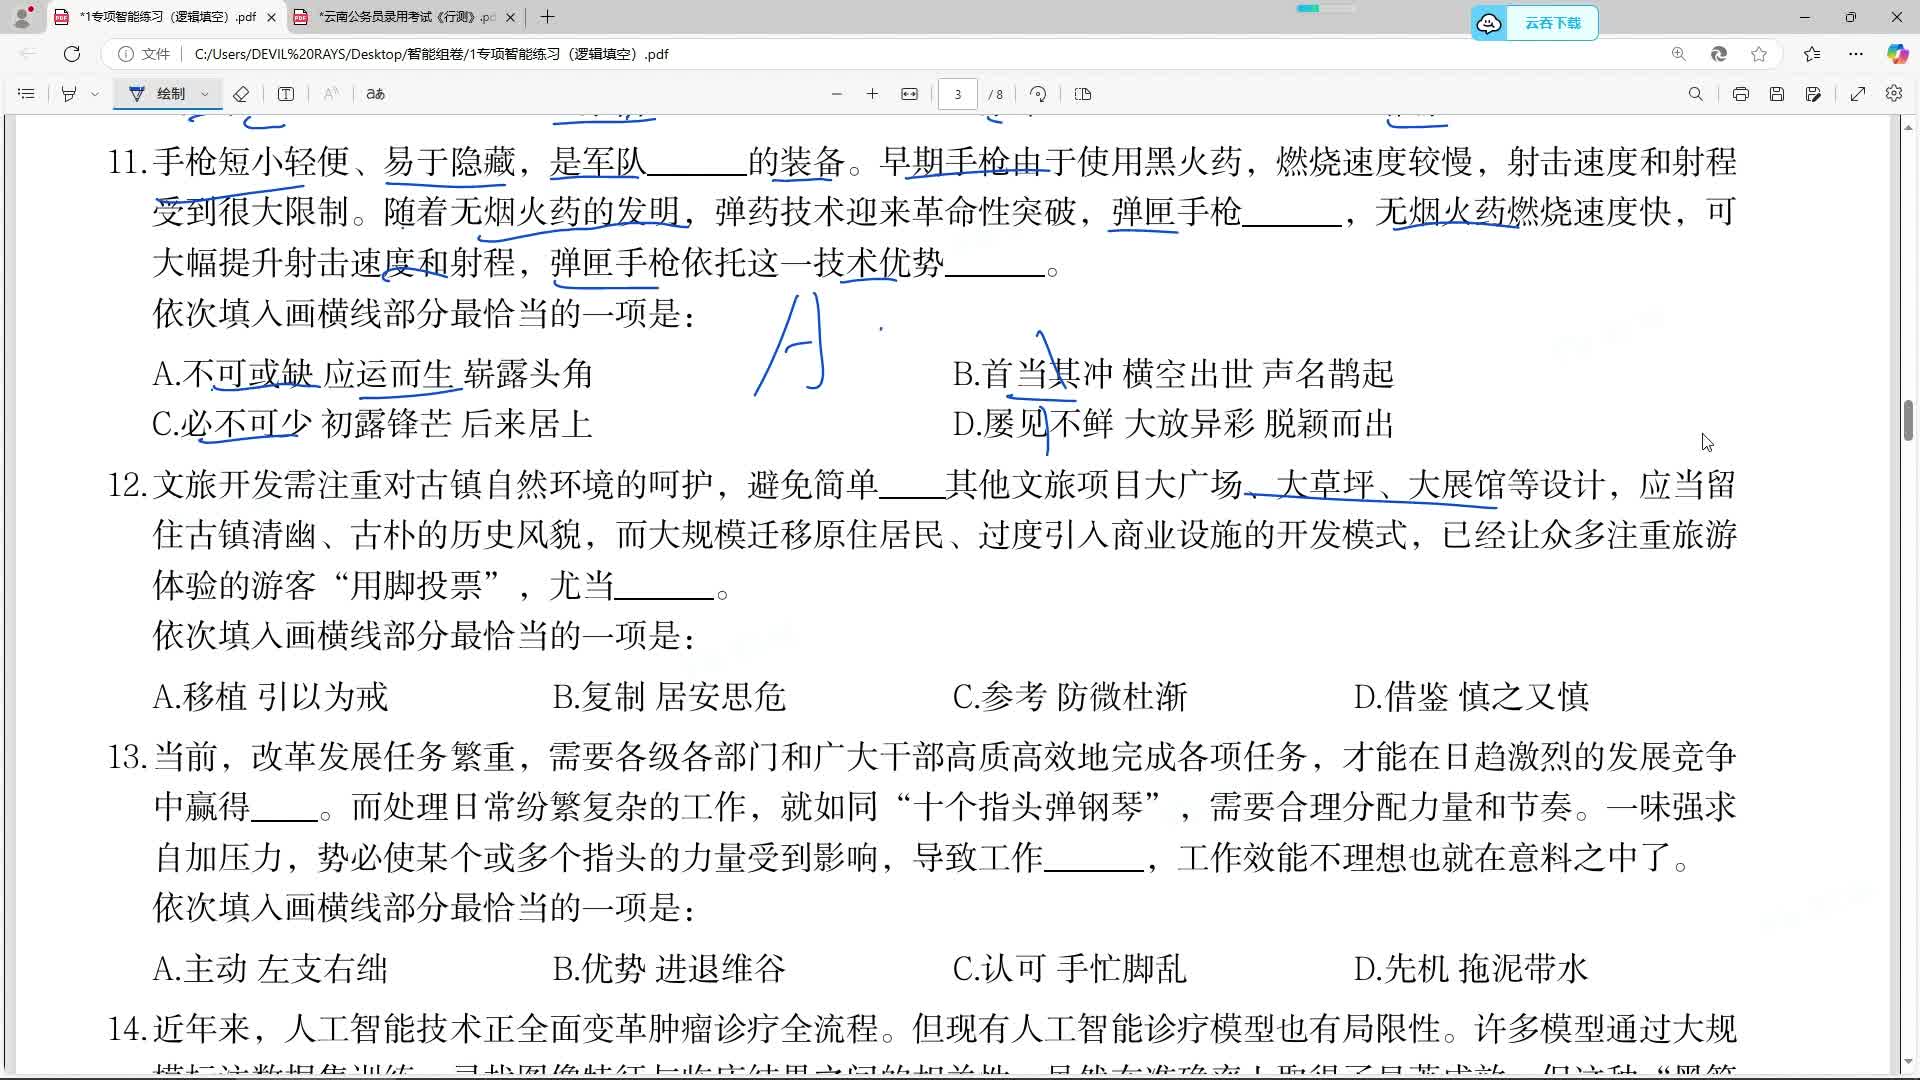Expand the highlight color dropdown arrow
Image resolution: width=1920 pixels, height=1080 pixels.
[x=95, y=94]
